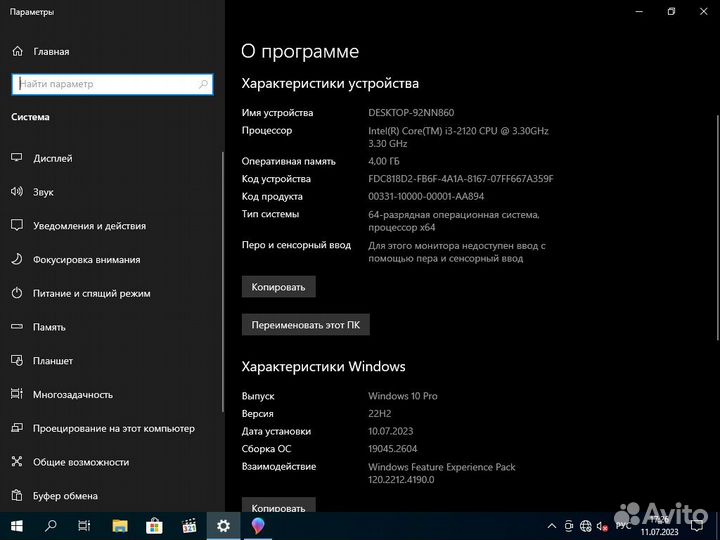Click the Windows 10 Pro edition value
The width and height of the screenshot is (720, 540).
[x=403, y=396]
